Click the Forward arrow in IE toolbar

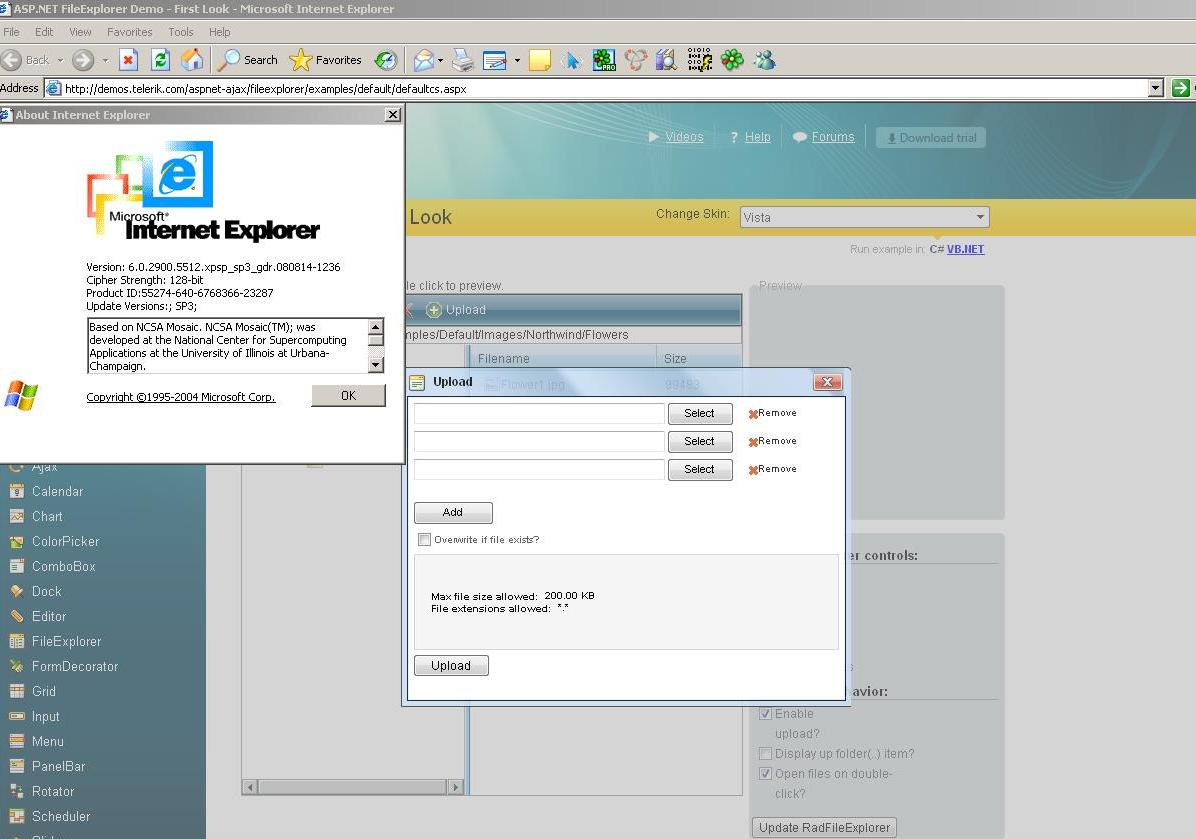(82, 59)
